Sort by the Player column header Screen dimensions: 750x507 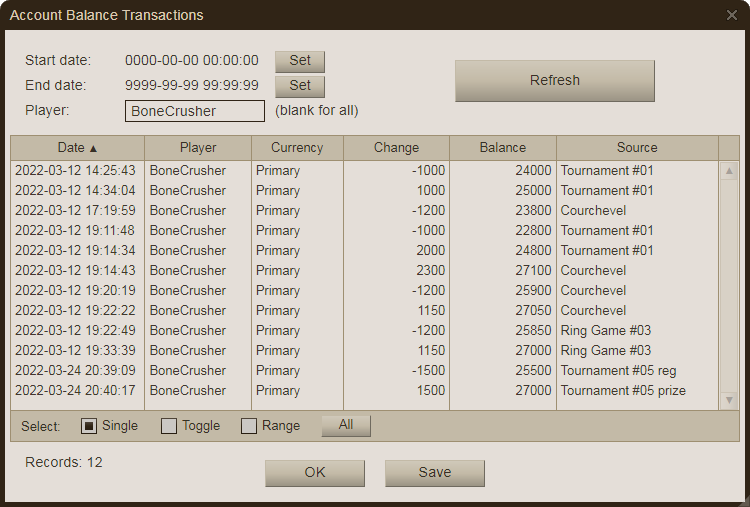click(x=198, y=147)
